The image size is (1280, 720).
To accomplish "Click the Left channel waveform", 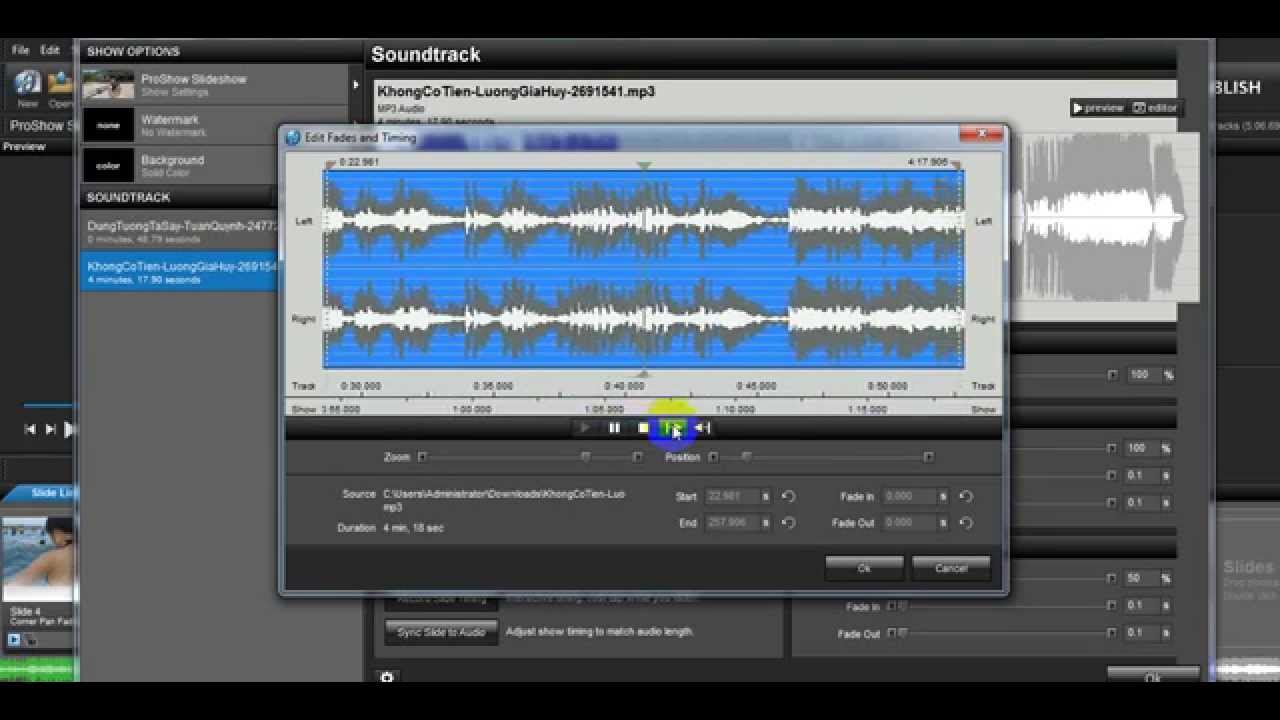I will click(x=643, y=220).
